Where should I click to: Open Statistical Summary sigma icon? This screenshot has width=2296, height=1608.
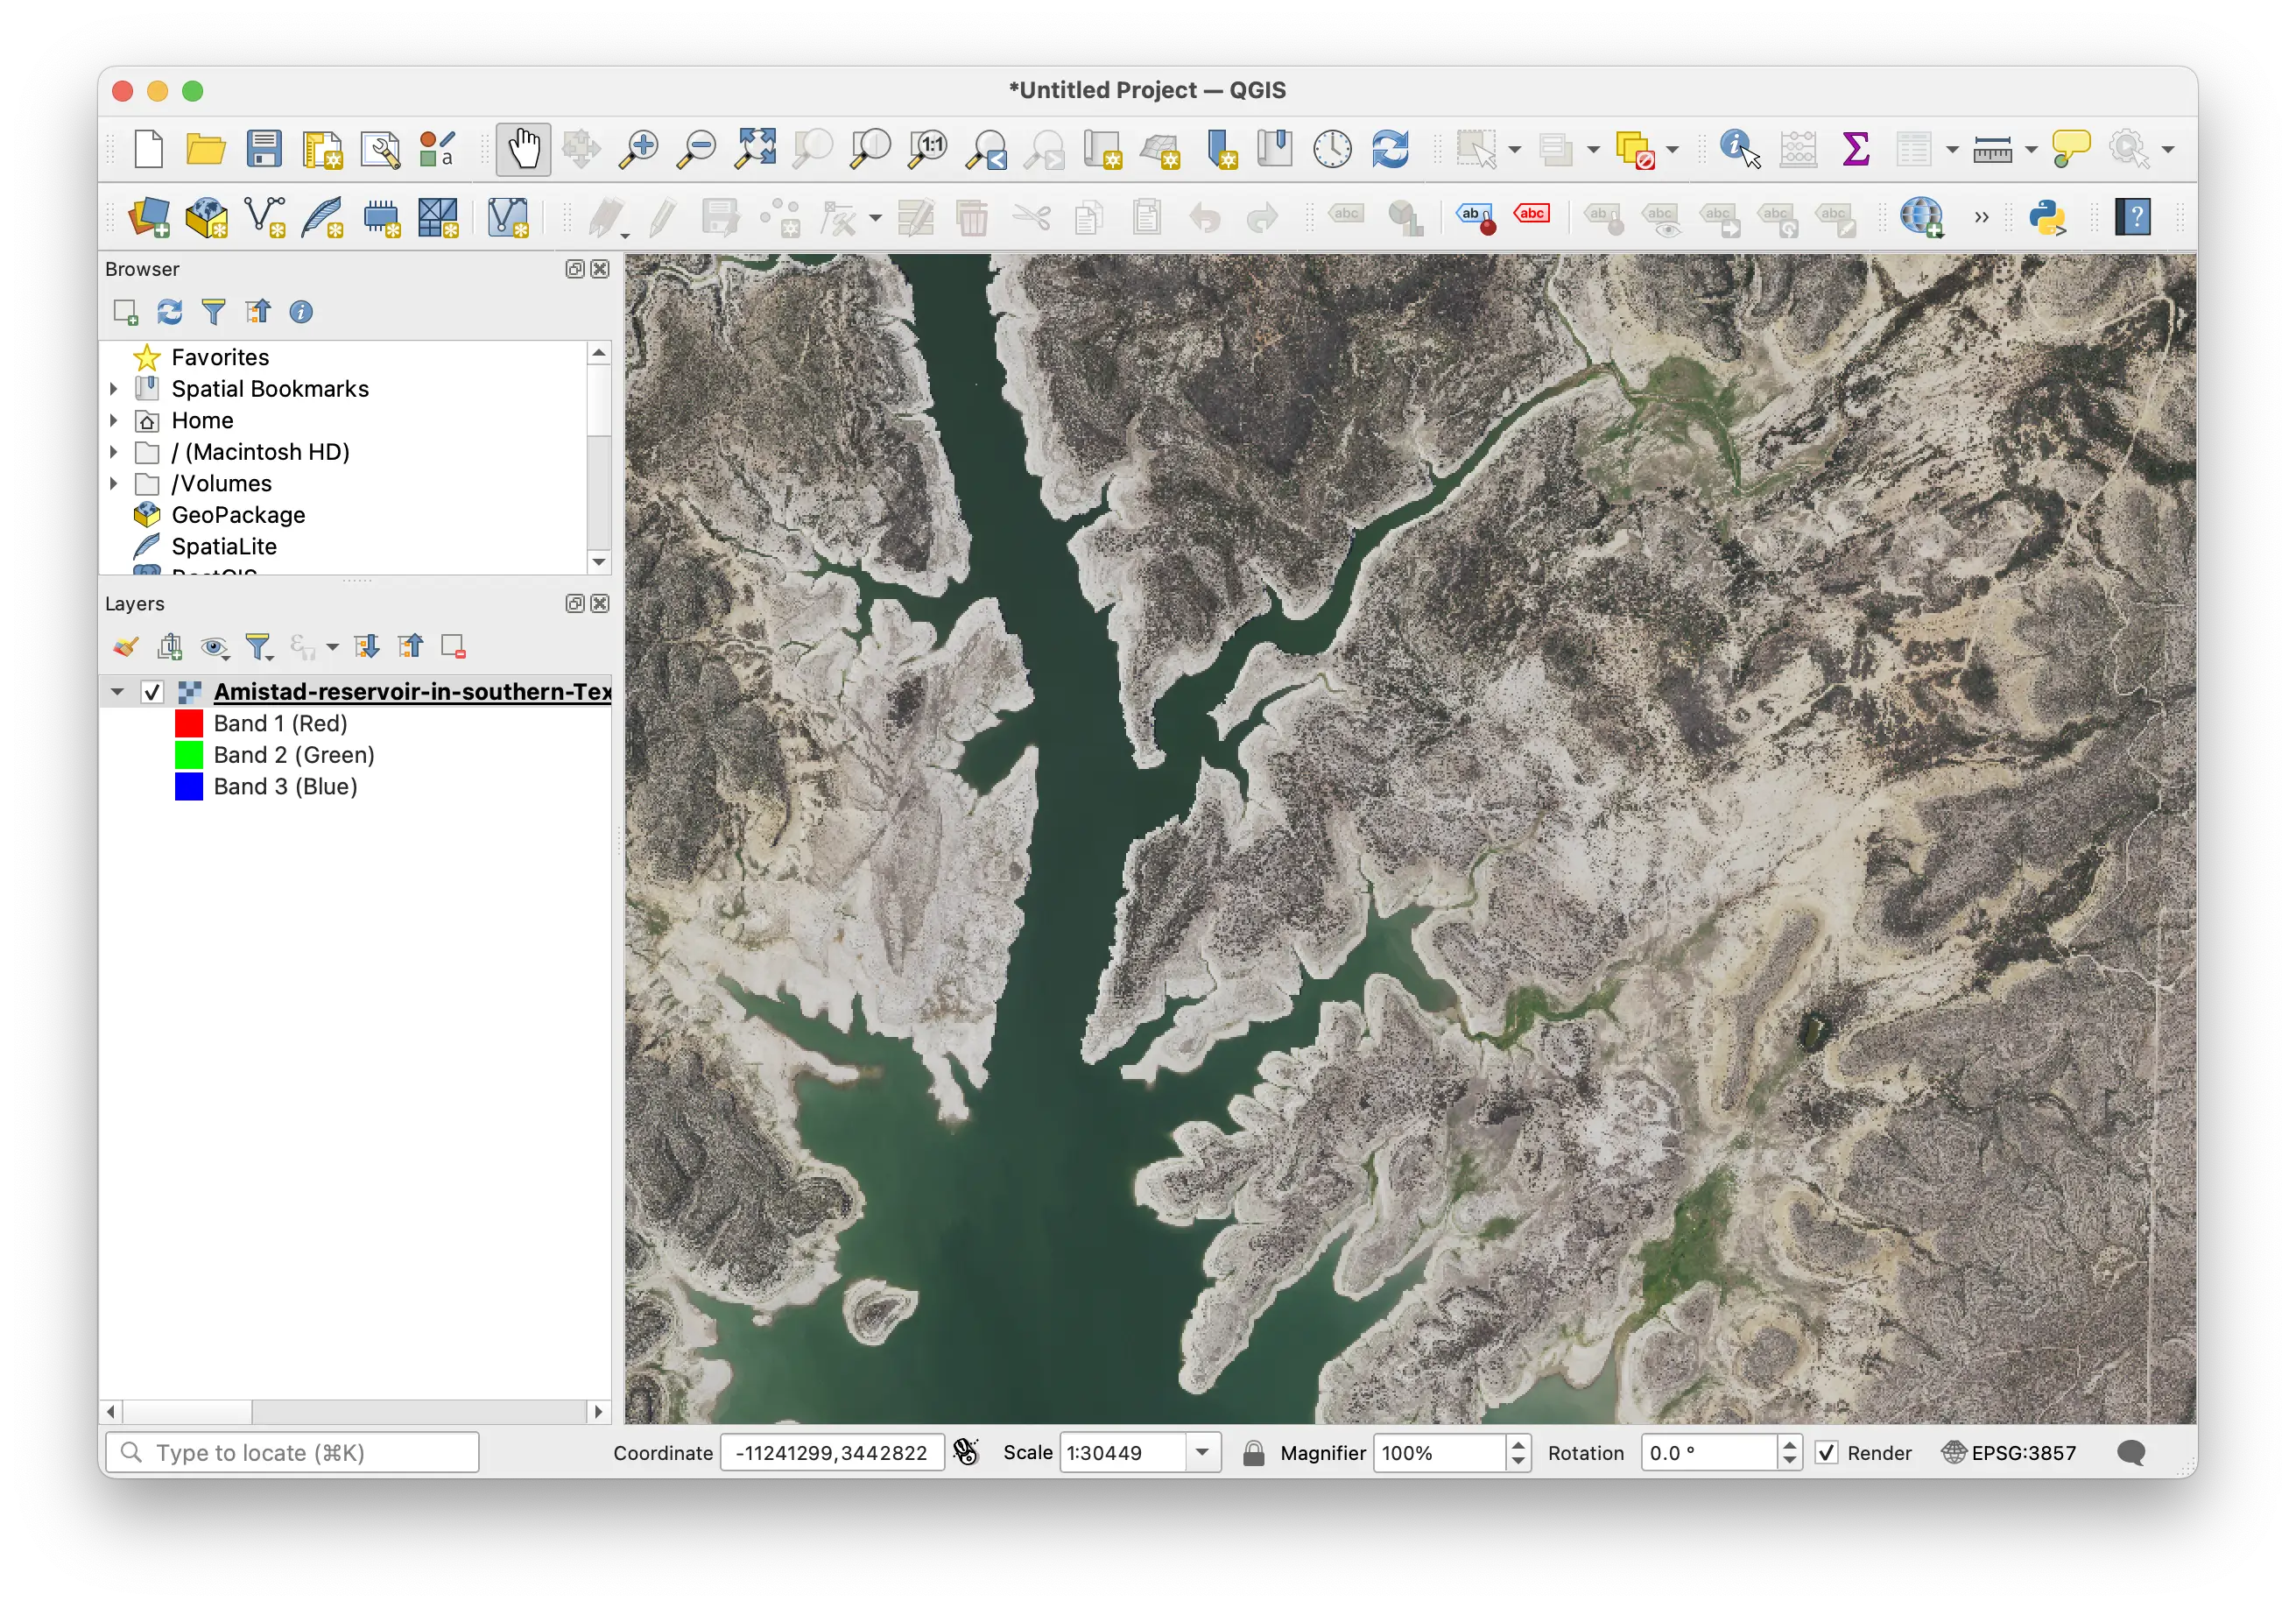pos(1856,150)
